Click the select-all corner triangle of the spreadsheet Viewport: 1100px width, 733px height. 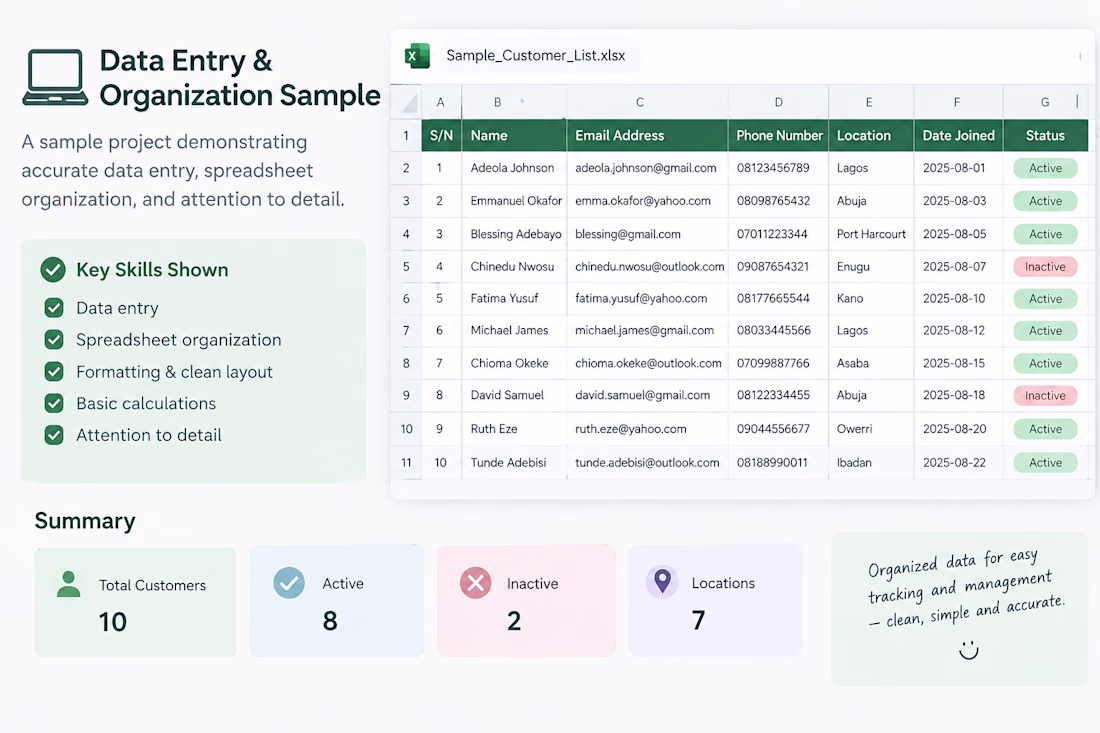[x=409, y=103]
